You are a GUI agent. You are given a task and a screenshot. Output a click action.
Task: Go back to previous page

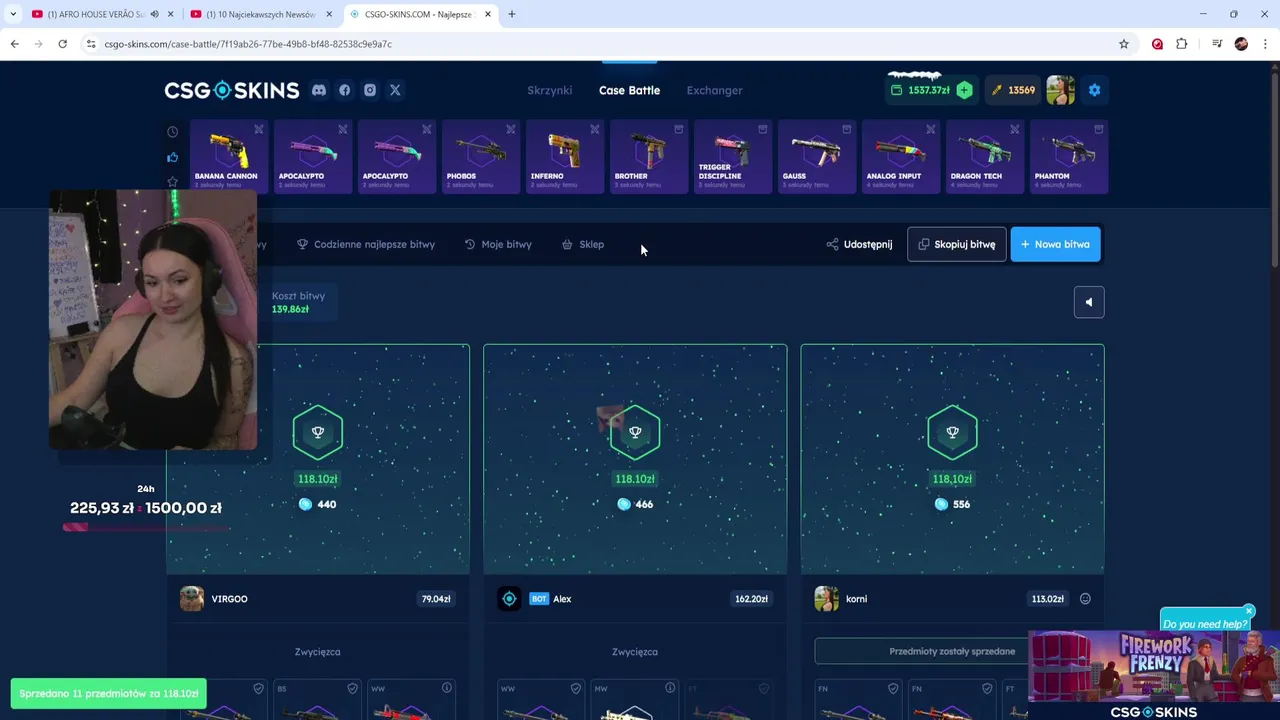pos(14,44)
